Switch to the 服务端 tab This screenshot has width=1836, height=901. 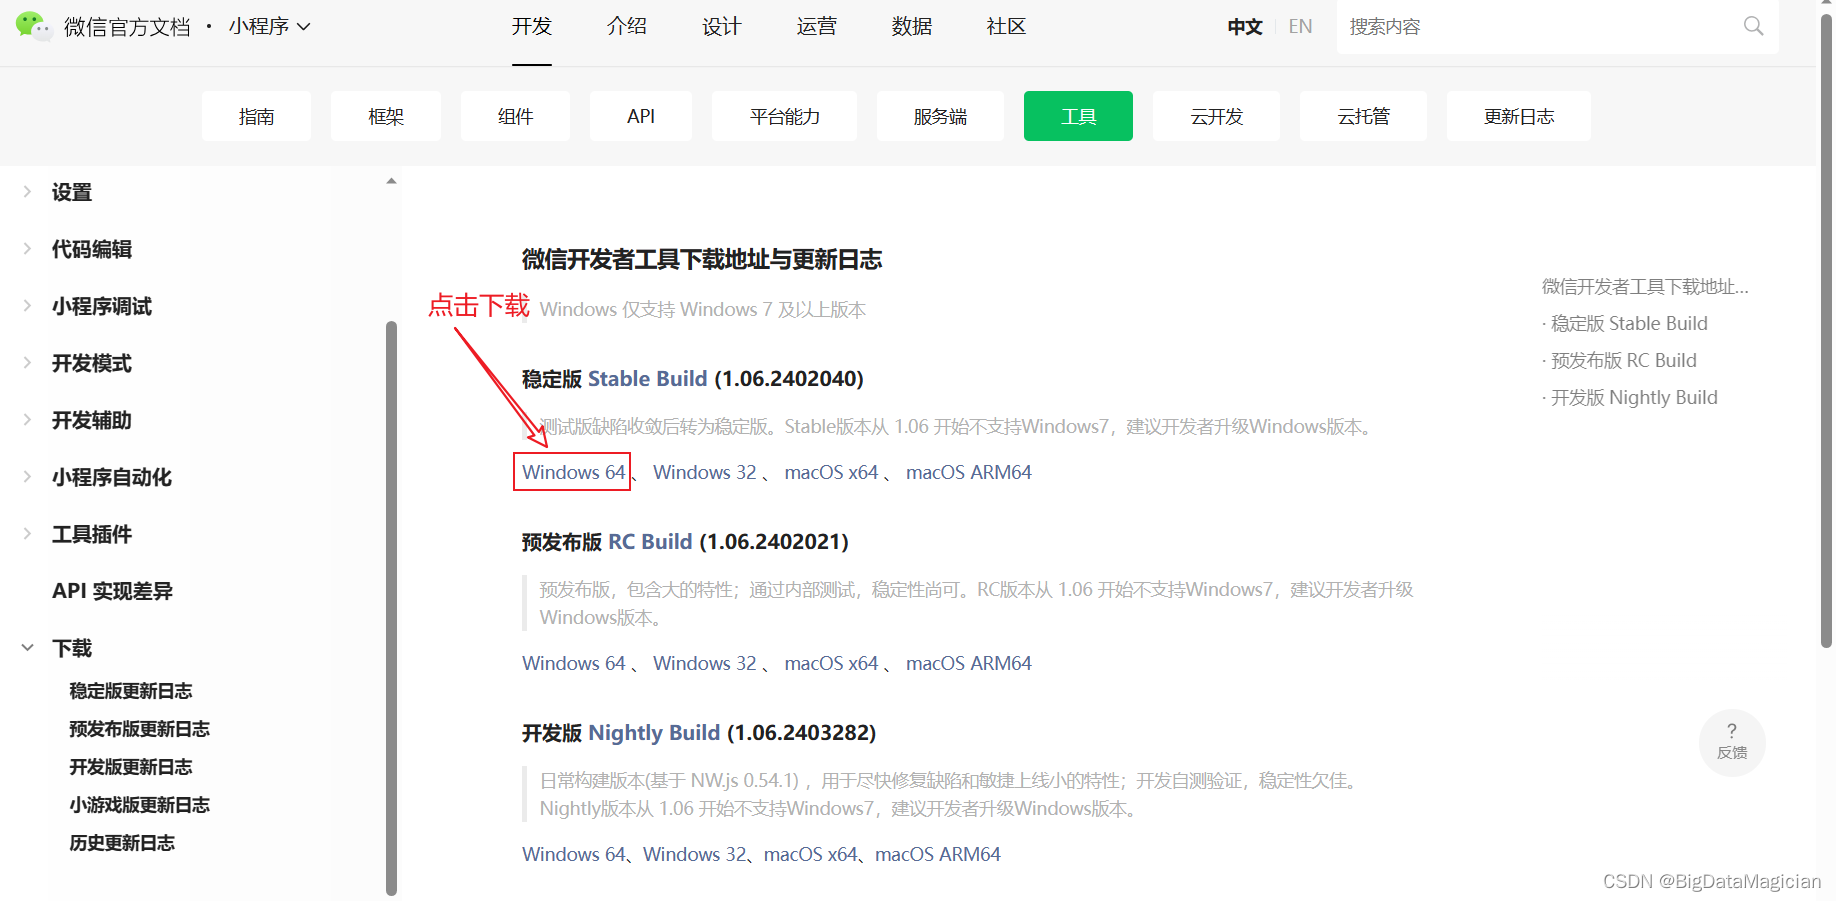[x=940, y=116]
